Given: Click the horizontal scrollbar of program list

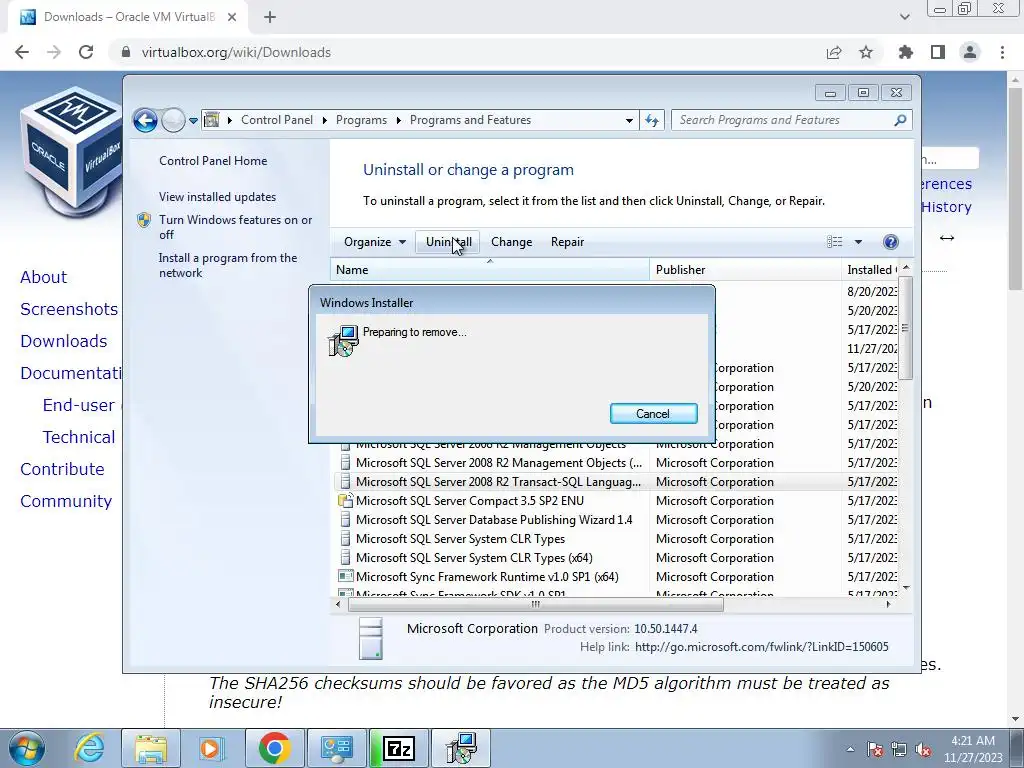Looking at the screenshot, I should pyautogui.click(x=536, y=605).
